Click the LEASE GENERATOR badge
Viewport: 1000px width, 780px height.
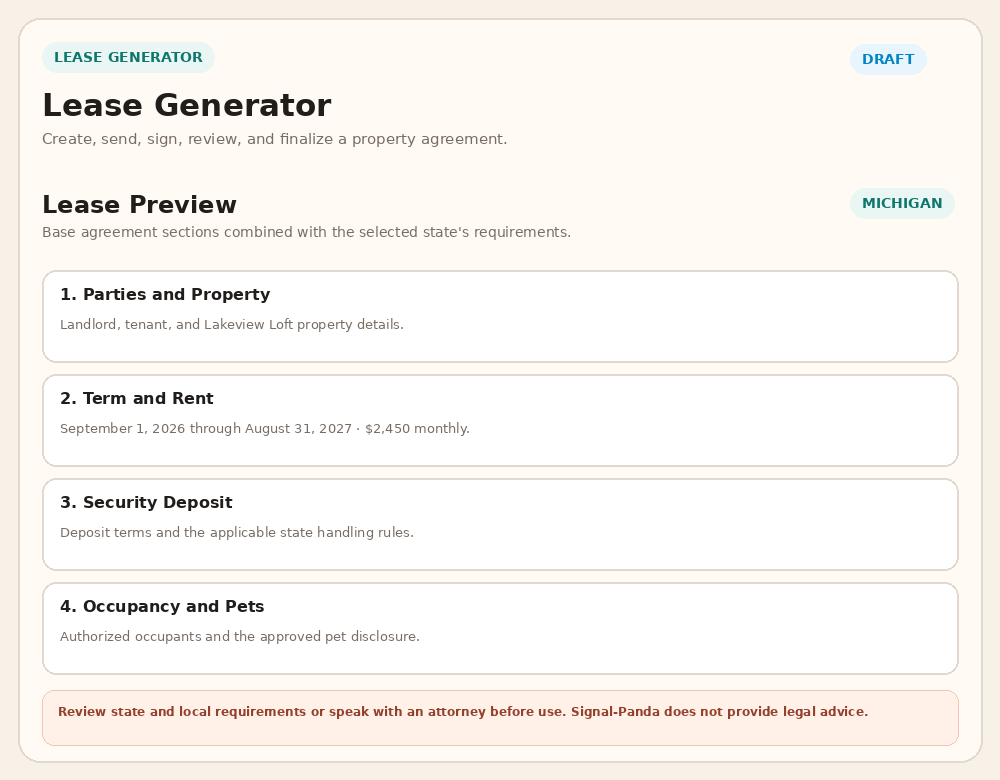[128, 57]
